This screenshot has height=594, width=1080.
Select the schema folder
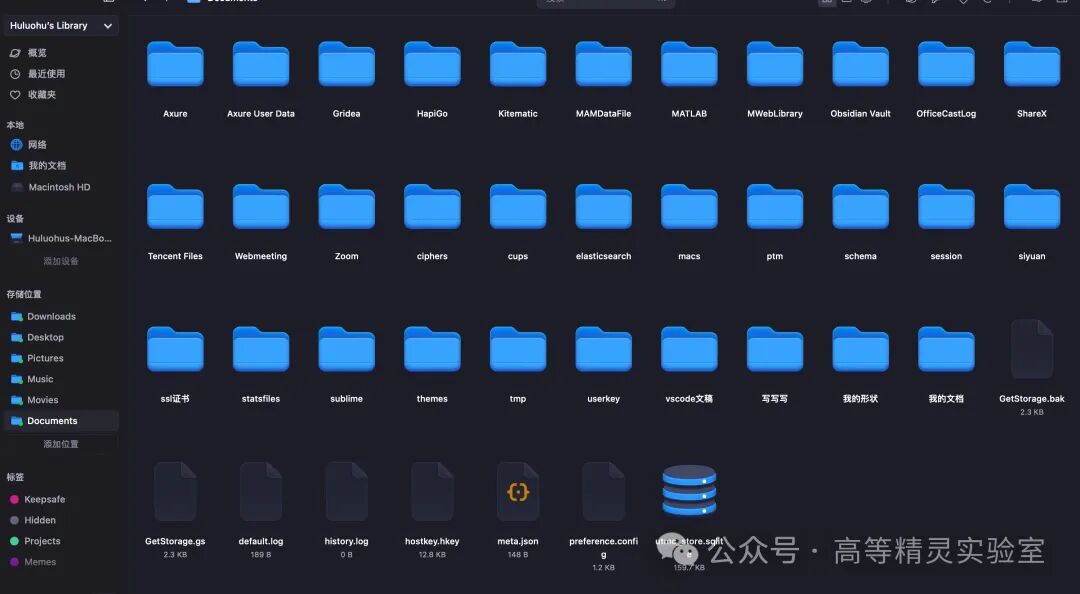[x=860, y=207]
